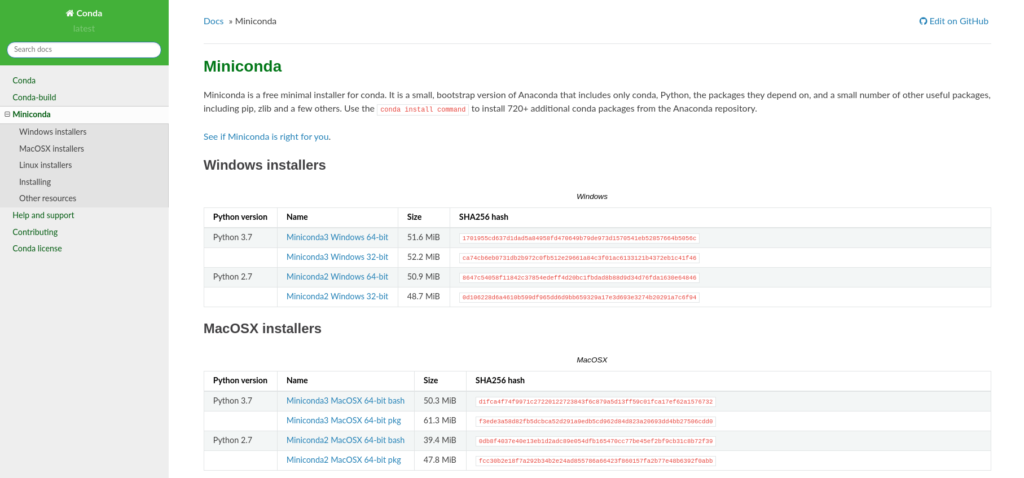Download Miniconda2 Windows 32-bit
1024x478 pixels.
point(337,296)
